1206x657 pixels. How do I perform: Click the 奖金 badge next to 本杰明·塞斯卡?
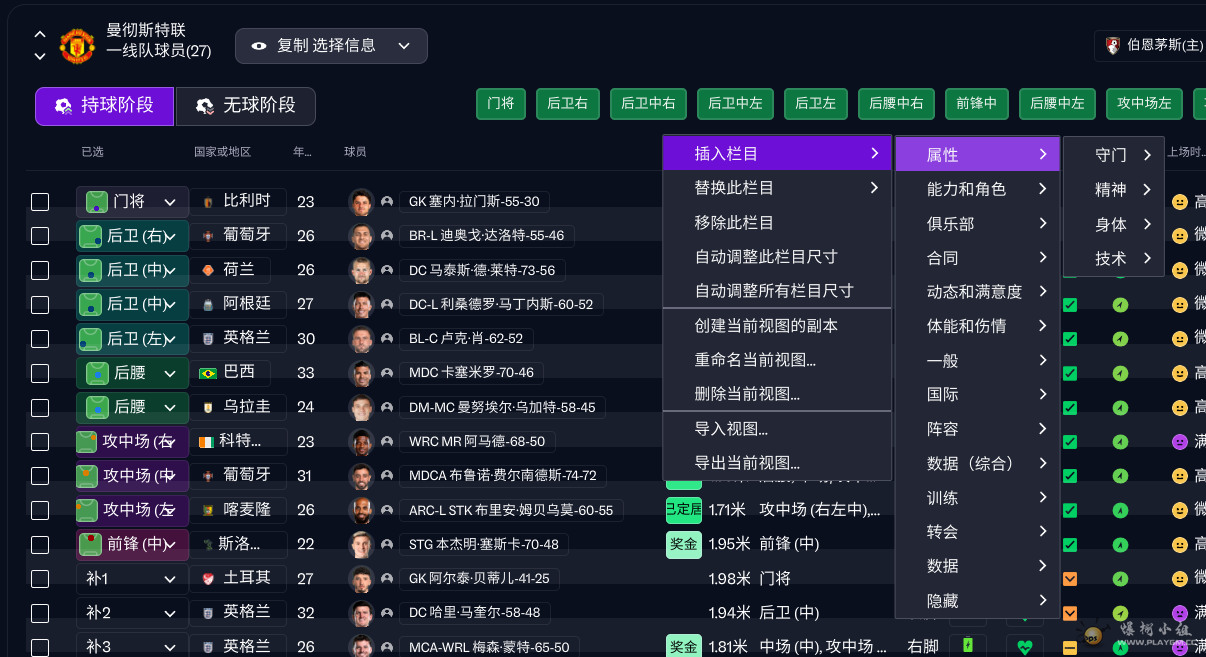684,544
